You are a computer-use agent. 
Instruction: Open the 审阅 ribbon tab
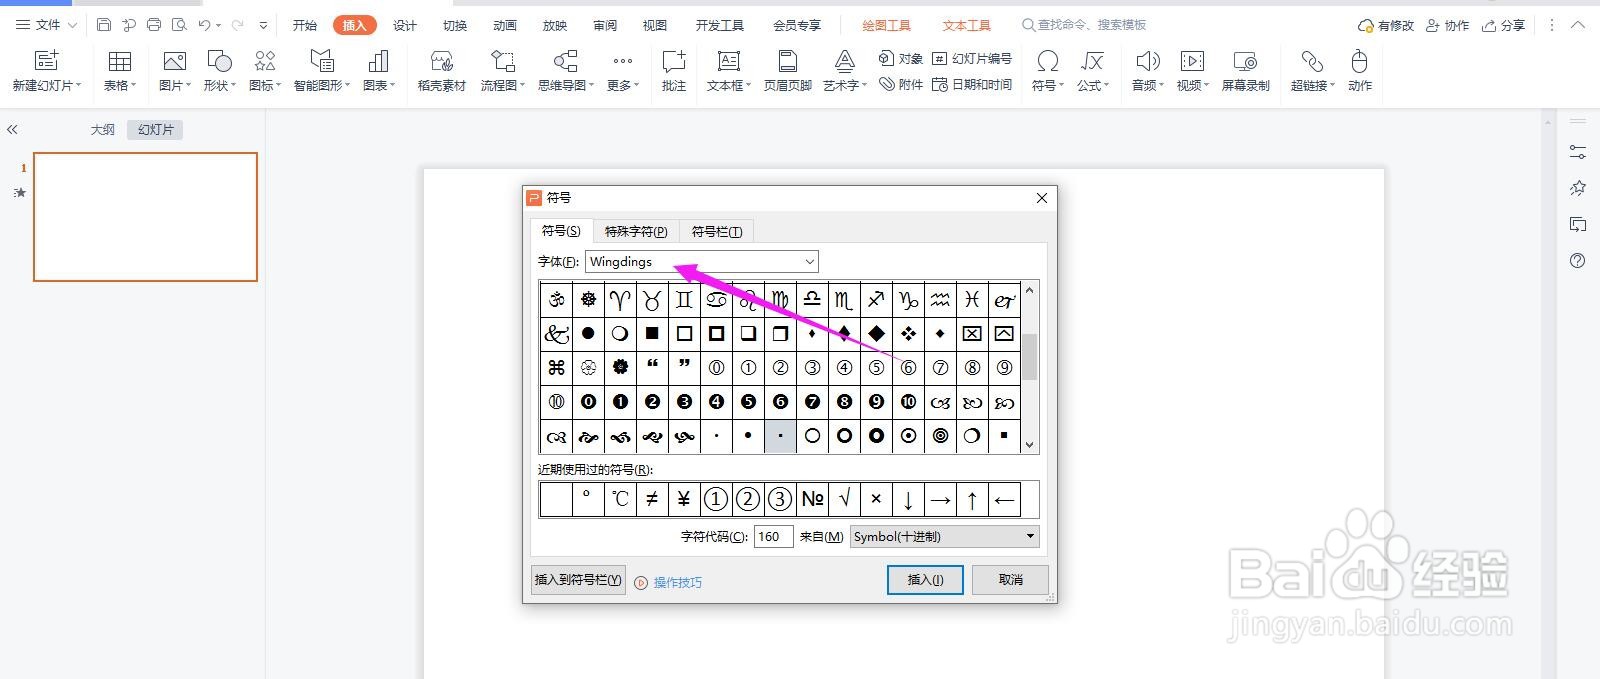pyautogui.click(x=605, y=25)
